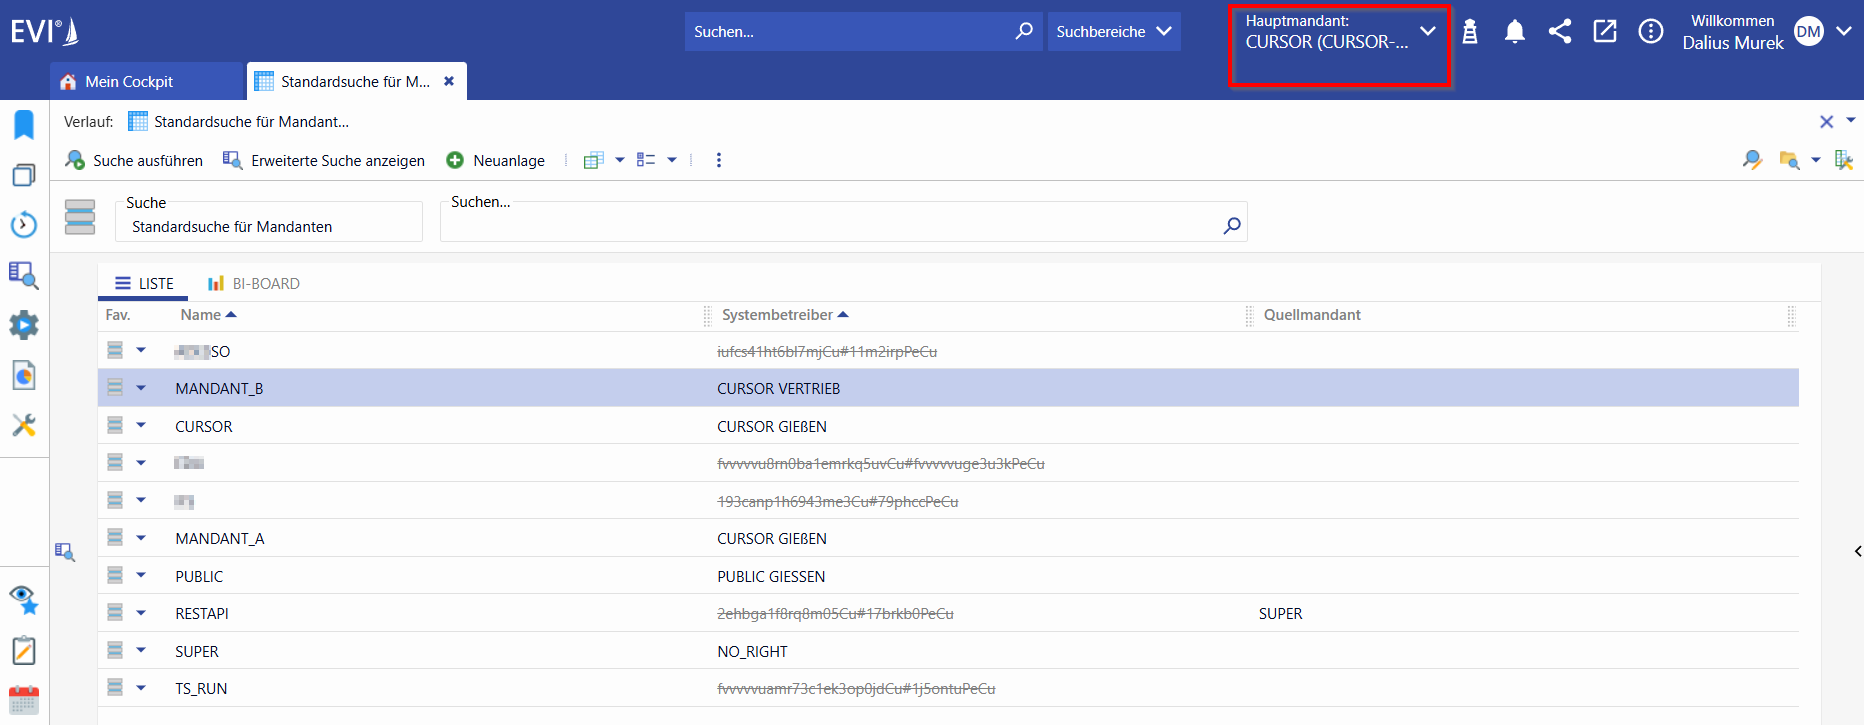Open the settings gear sidebar icon
The image size is (1864, 725).
click(24, 325)
